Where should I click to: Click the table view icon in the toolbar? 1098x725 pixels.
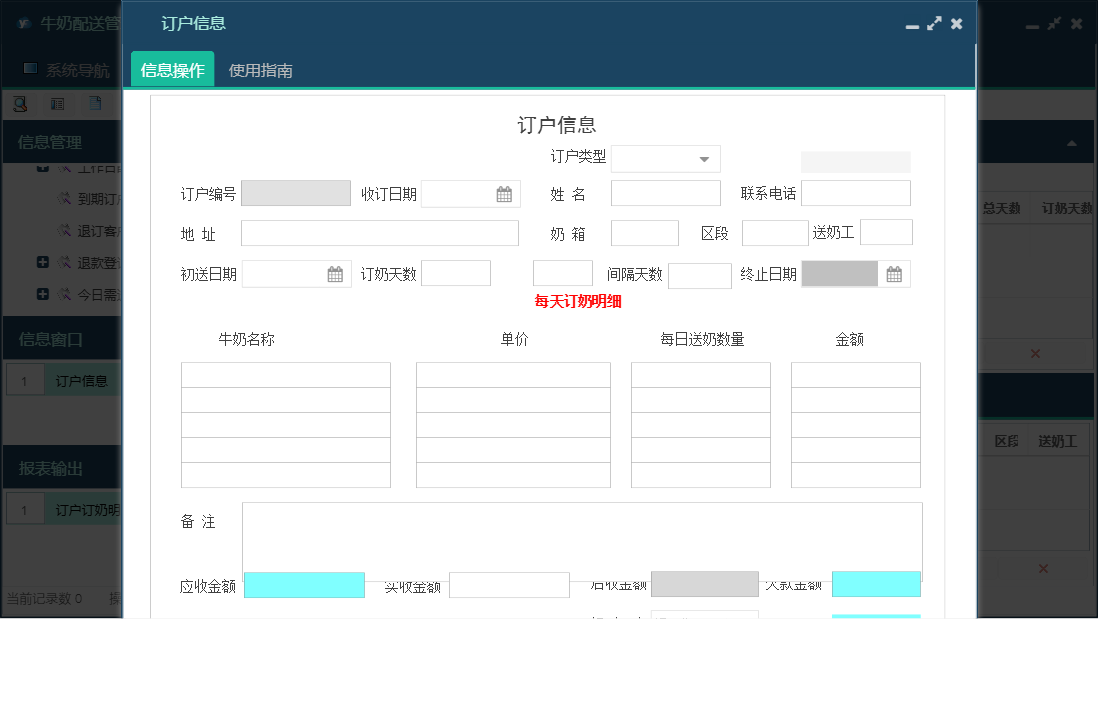pyautogui.click(x=57, y=103)
